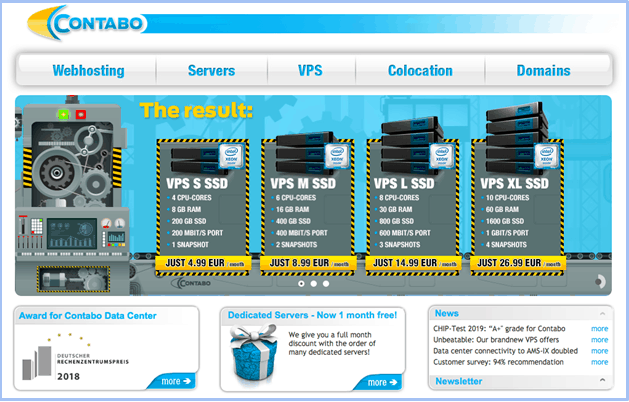Screen dimensions: 629x402
Task: Collapse the News panel
Action: tap(602, 314)
